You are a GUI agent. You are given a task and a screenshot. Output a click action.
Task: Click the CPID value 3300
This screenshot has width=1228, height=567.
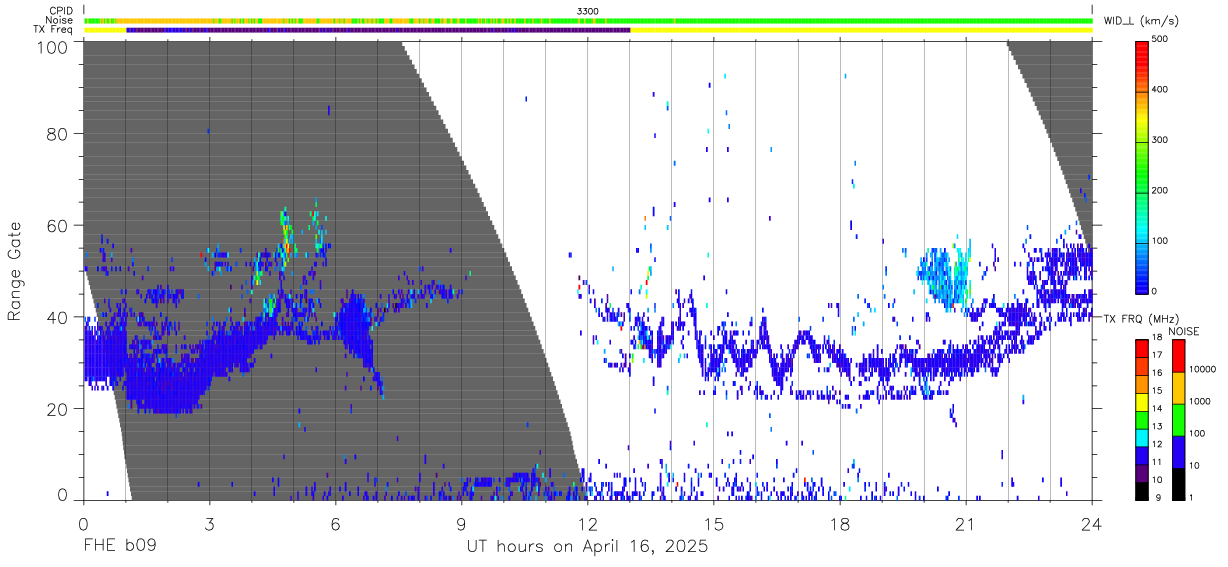tap(588, 11)
